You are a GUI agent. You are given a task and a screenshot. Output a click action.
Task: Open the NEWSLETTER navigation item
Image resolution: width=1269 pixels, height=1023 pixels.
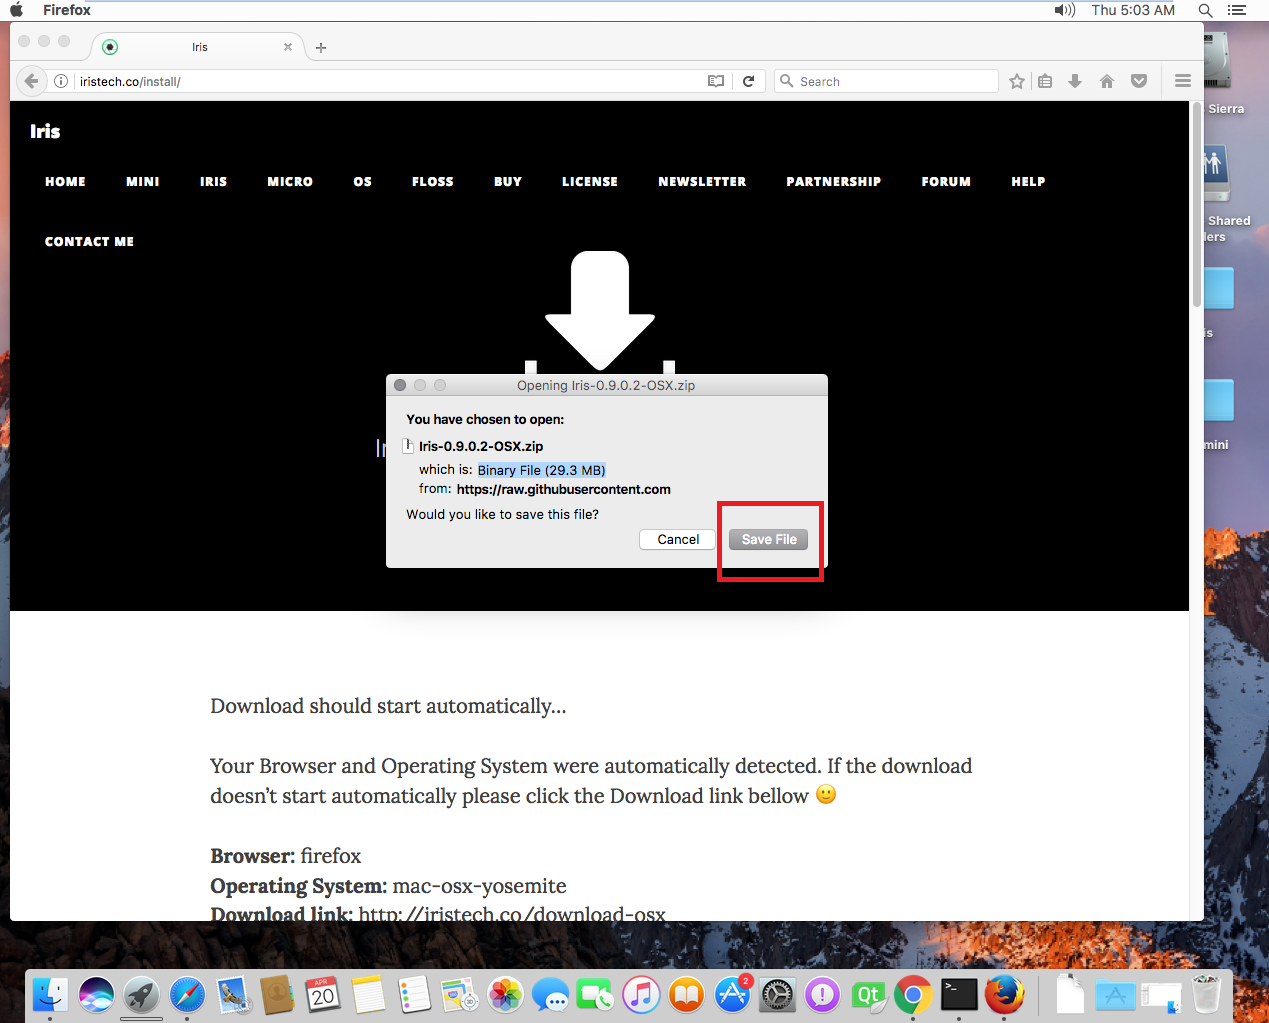tap(702, 182)
